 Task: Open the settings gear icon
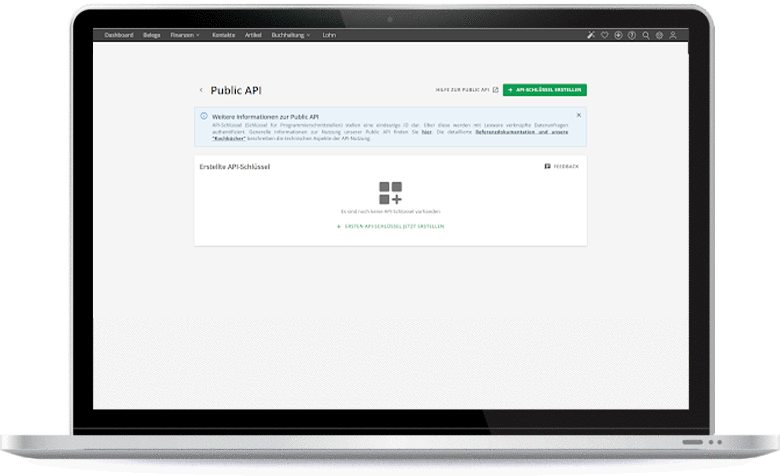point(659,35)
